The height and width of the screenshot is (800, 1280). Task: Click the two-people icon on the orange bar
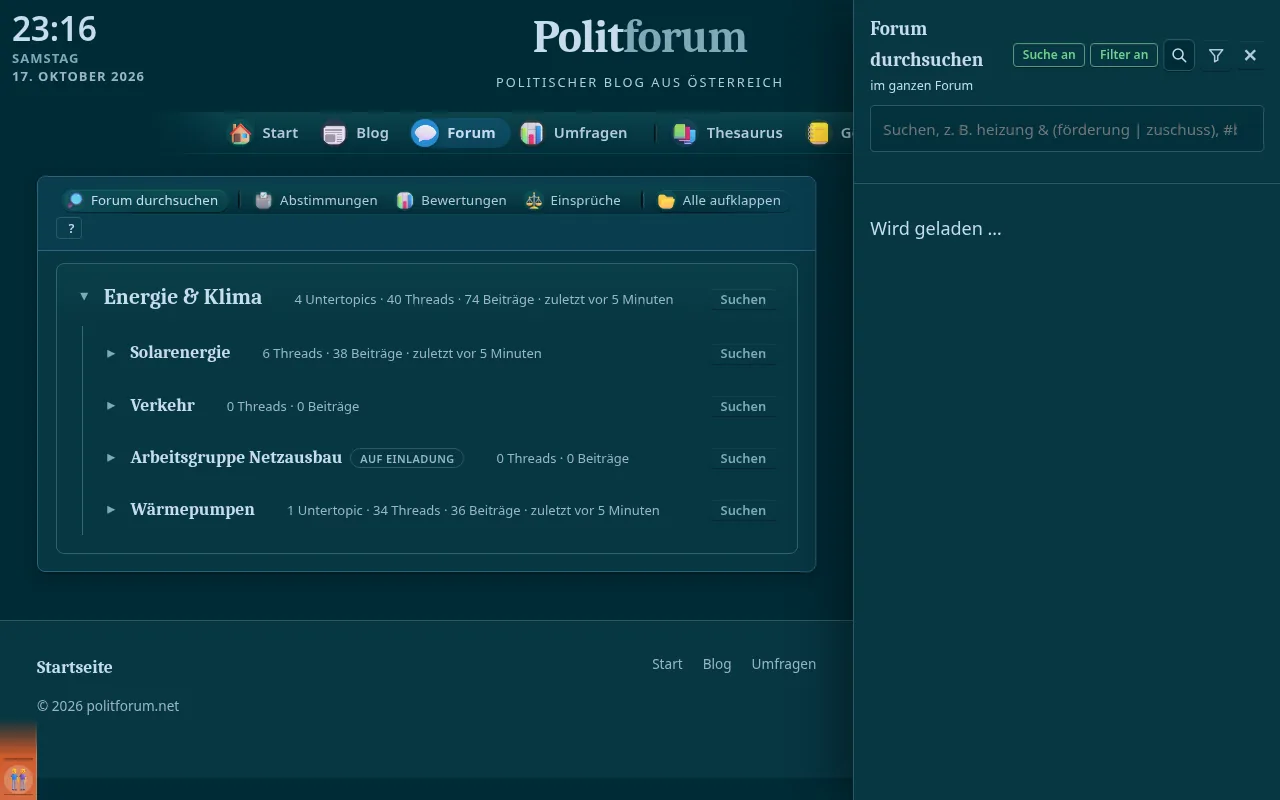[18, 779]
